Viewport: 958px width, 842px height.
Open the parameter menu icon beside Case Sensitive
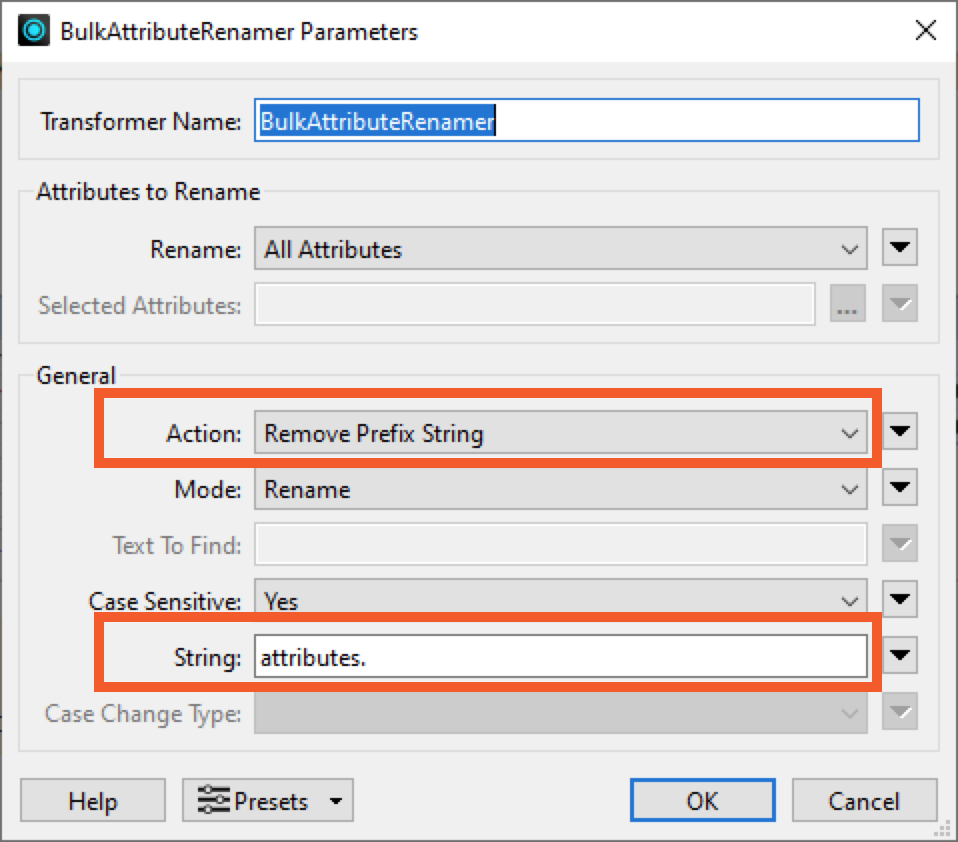click(x=898, y=599)
